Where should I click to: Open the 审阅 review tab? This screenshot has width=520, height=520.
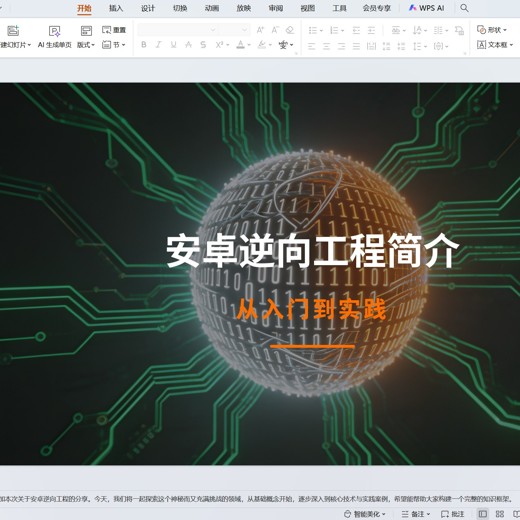276,8
